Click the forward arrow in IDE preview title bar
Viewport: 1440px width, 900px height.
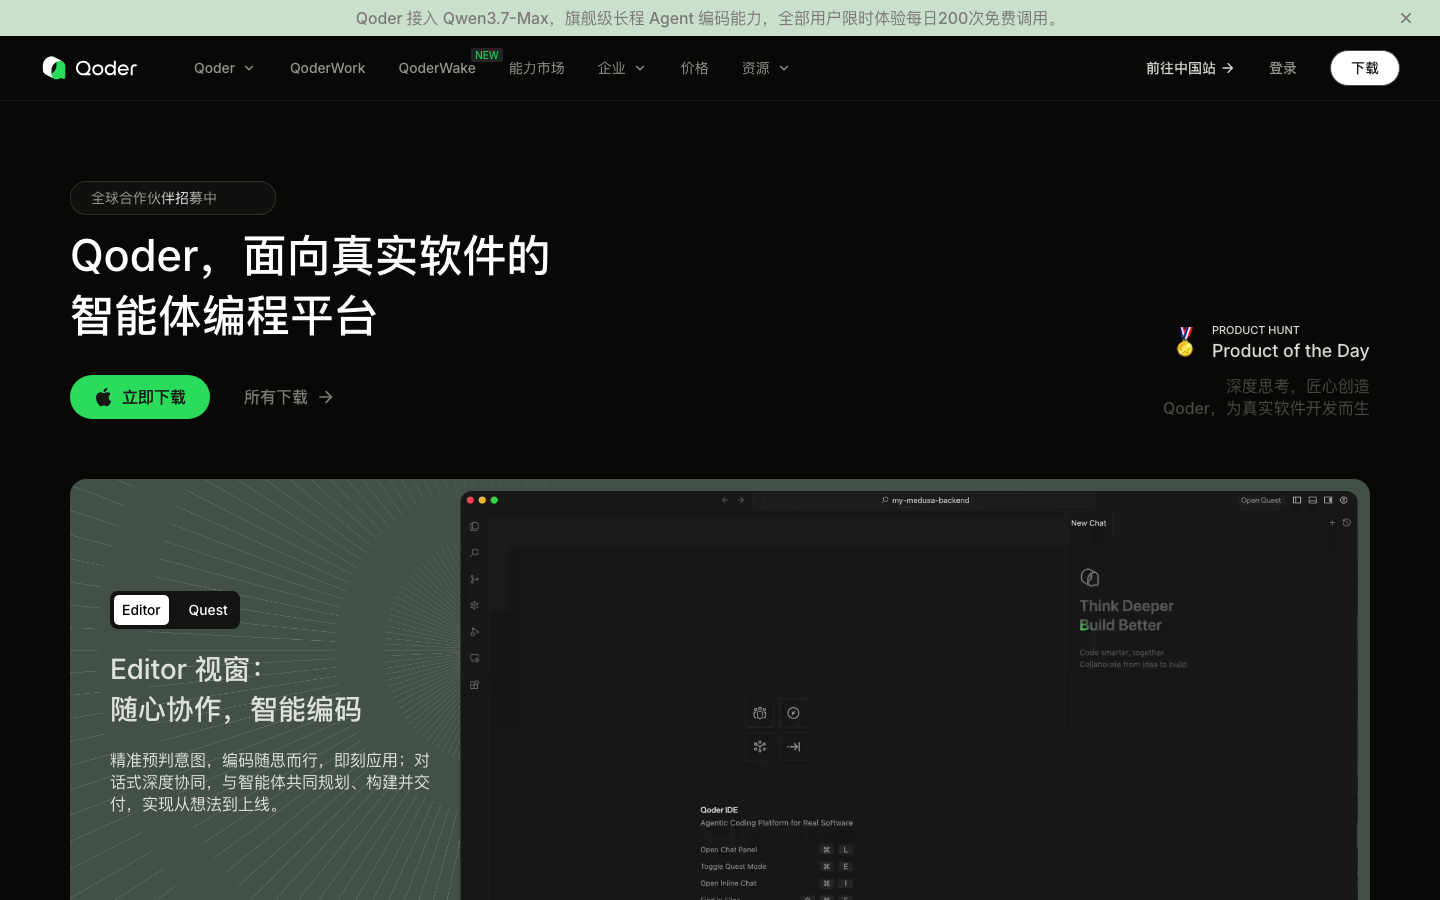coord(741,500)
